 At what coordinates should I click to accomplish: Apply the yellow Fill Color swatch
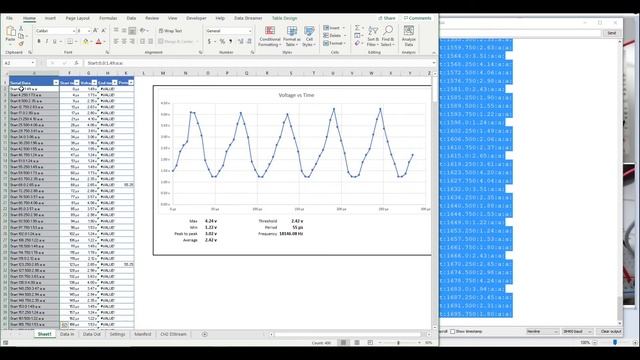86,42
